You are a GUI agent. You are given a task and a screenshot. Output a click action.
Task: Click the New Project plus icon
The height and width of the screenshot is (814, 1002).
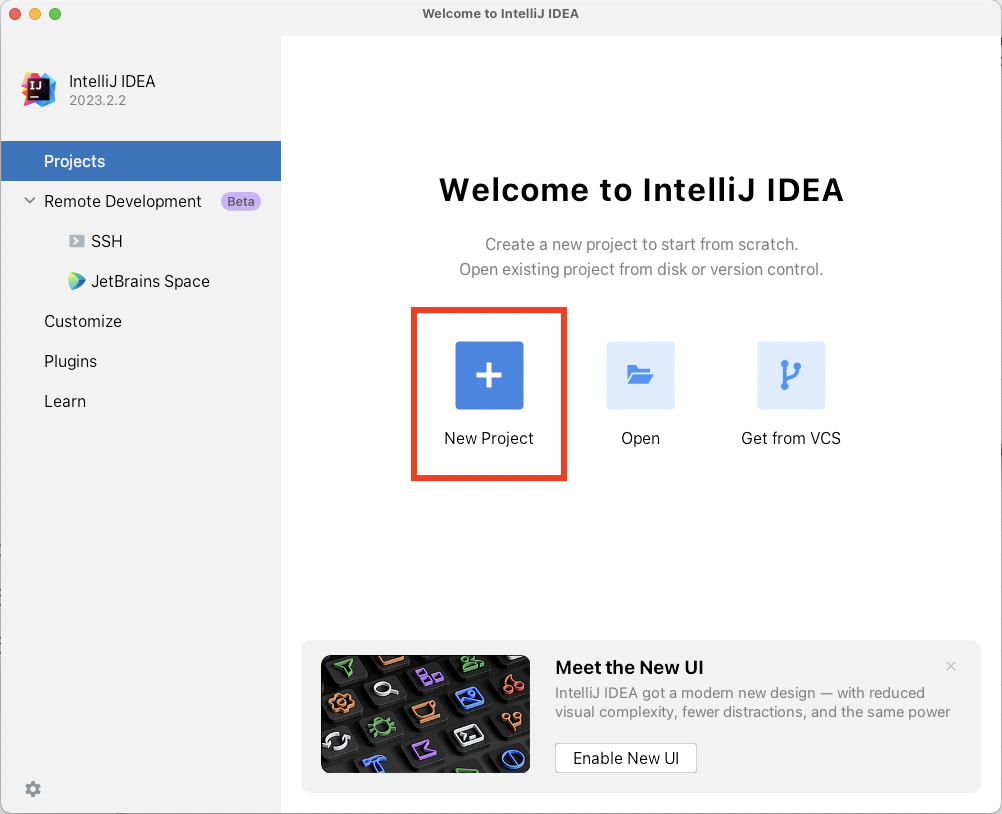[489, 375]
